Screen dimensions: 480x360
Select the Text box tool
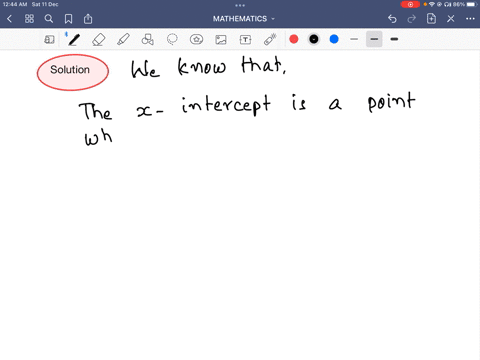(245, 40)
